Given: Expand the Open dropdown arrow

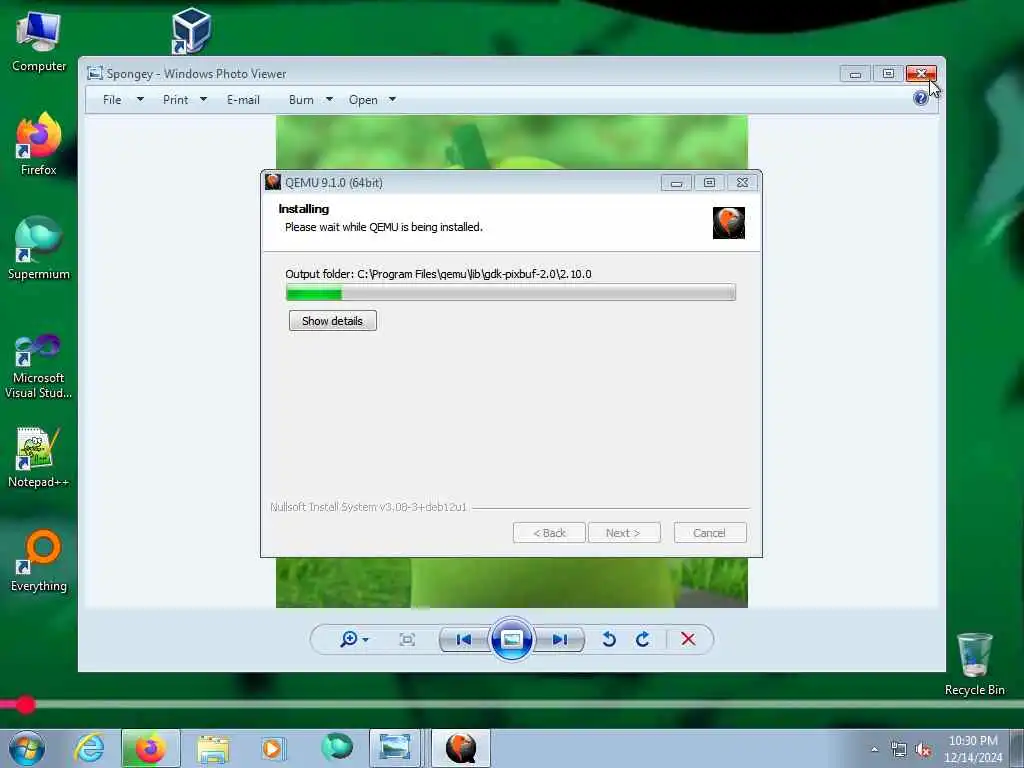Looking at the screenshot, I should [x=392, y=100].
